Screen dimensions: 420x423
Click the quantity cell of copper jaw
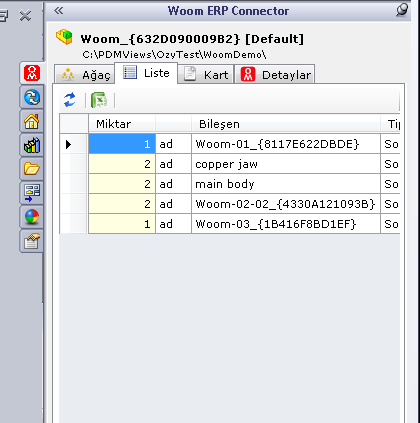pyautogui.click(x=122, y=164)
